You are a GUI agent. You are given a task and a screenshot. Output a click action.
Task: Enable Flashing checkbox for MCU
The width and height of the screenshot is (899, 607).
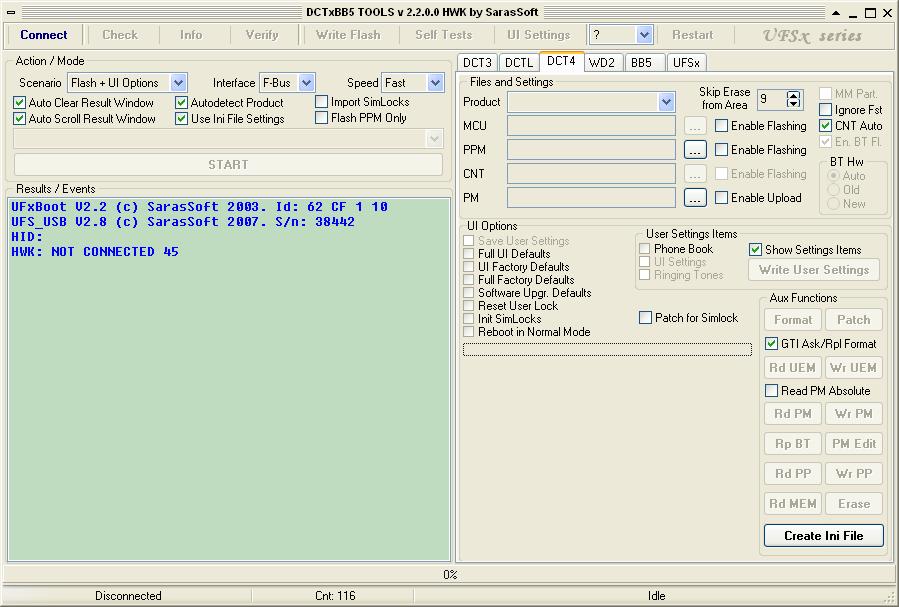click(722, 126)
